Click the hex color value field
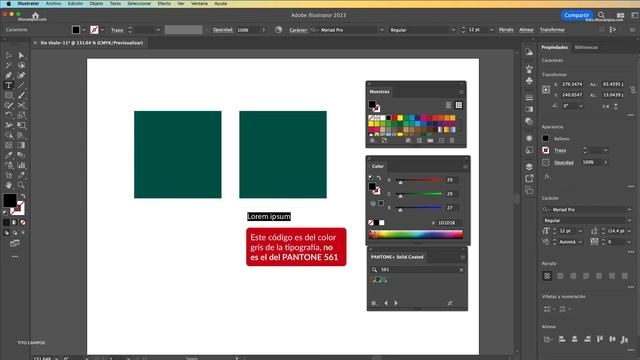Viewport: 640px width, 360px height. click(448, 223)
